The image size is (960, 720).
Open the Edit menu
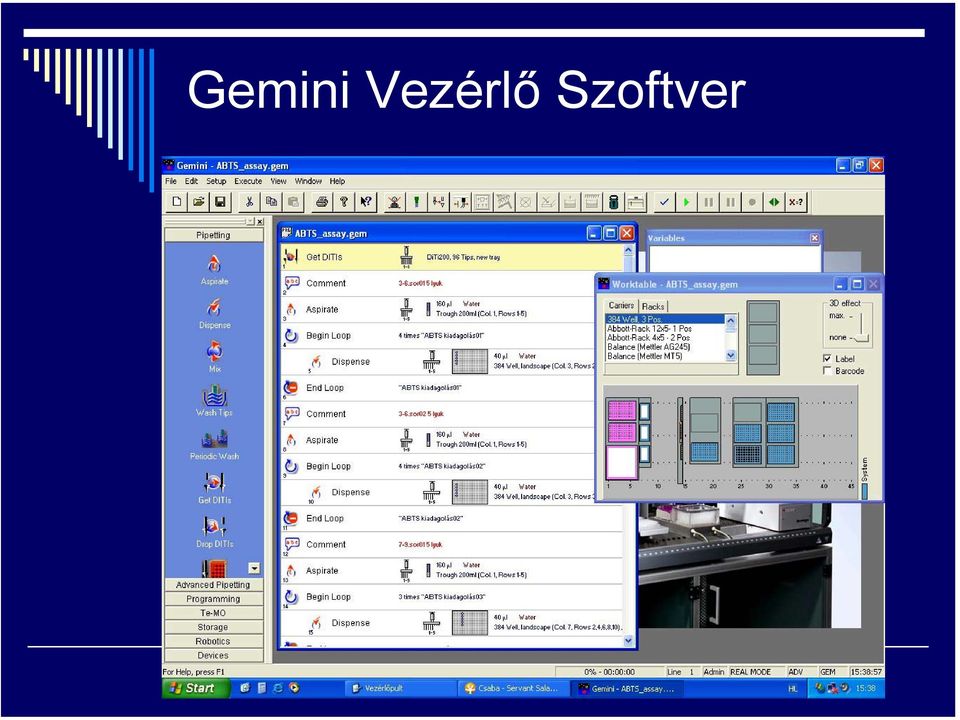click(x=192, y=181)
